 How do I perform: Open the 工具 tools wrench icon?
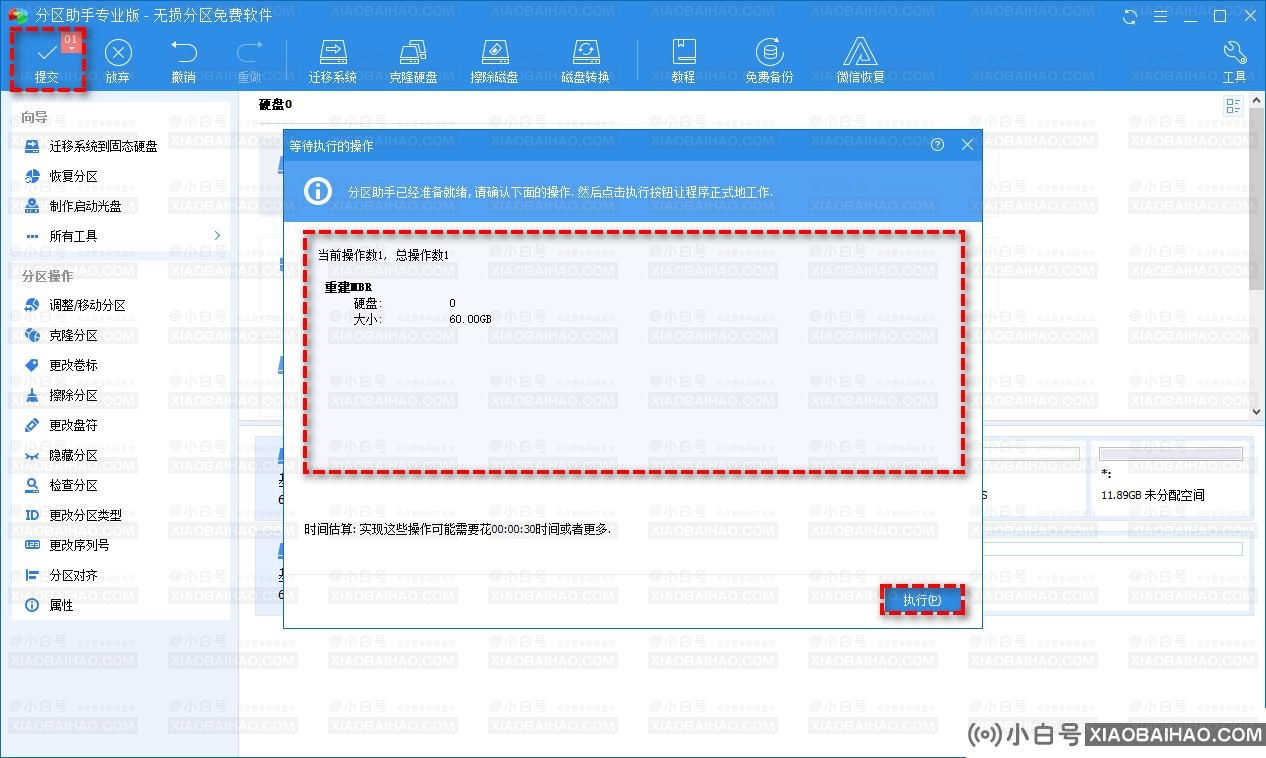click(1234, 60)
